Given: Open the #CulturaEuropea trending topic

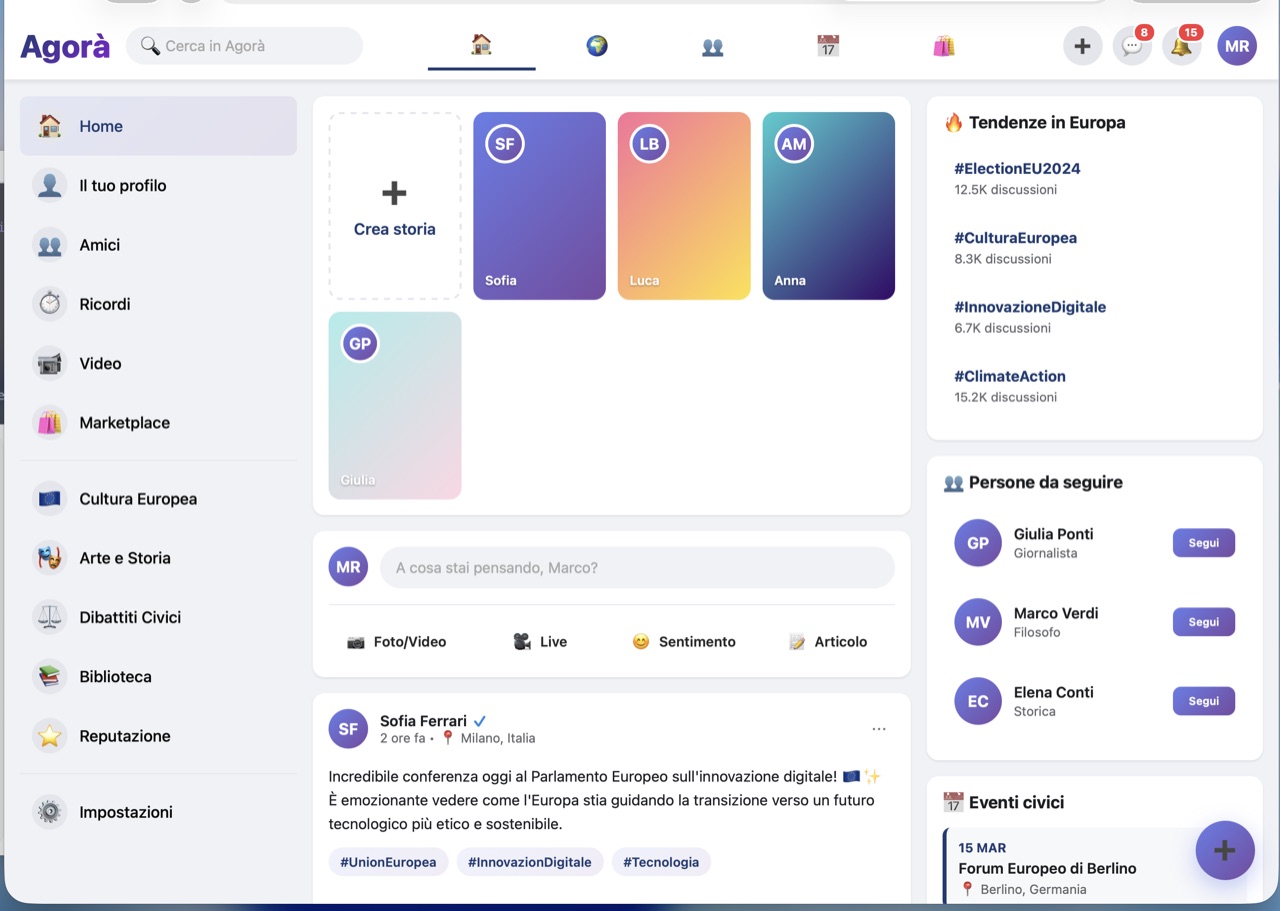Looking at the screenshot, I should point(1015,238).
